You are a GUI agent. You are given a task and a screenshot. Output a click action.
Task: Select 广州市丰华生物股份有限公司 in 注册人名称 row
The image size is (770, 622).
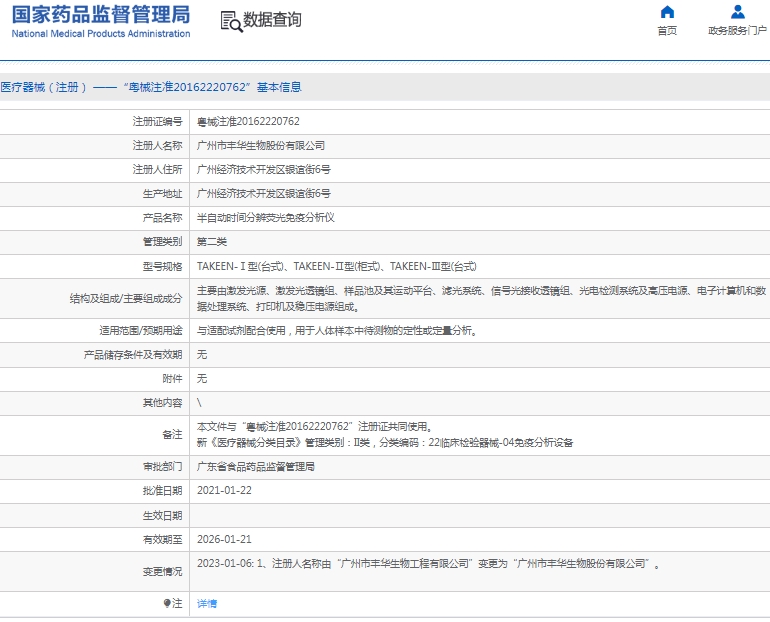tap(261, 145)
